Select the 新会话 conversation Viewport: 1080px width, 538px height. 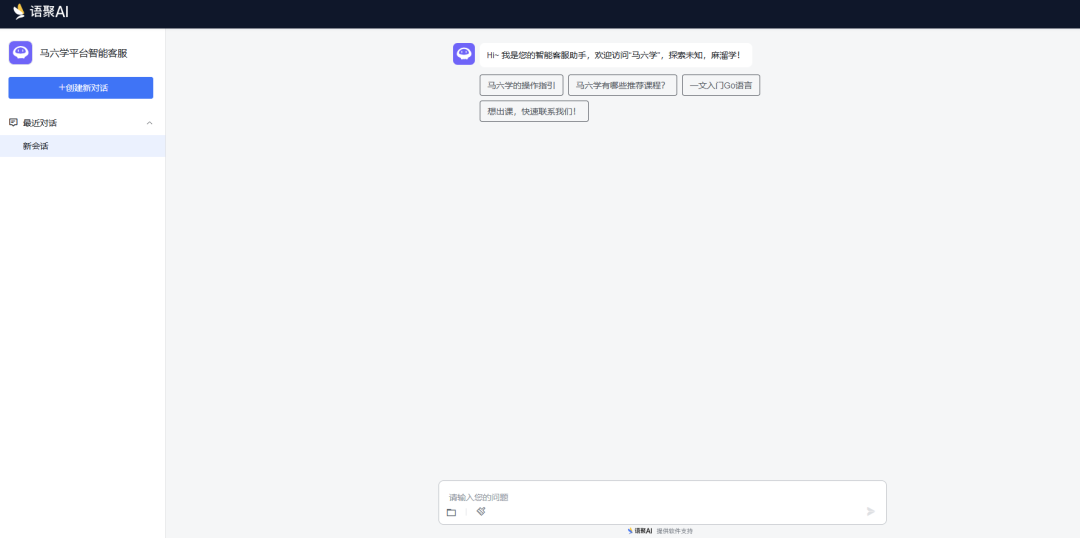coord(83,146)
